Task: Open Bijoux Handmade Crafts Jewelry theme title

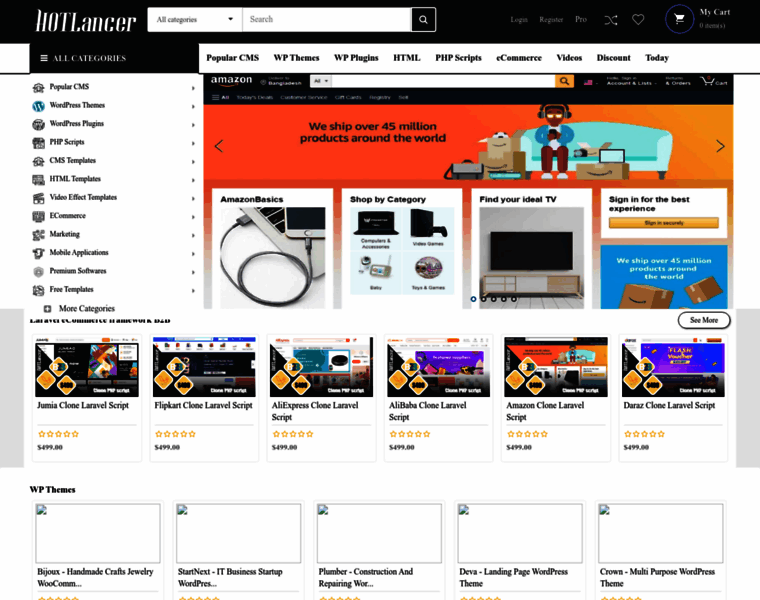Action: point(95,577)
